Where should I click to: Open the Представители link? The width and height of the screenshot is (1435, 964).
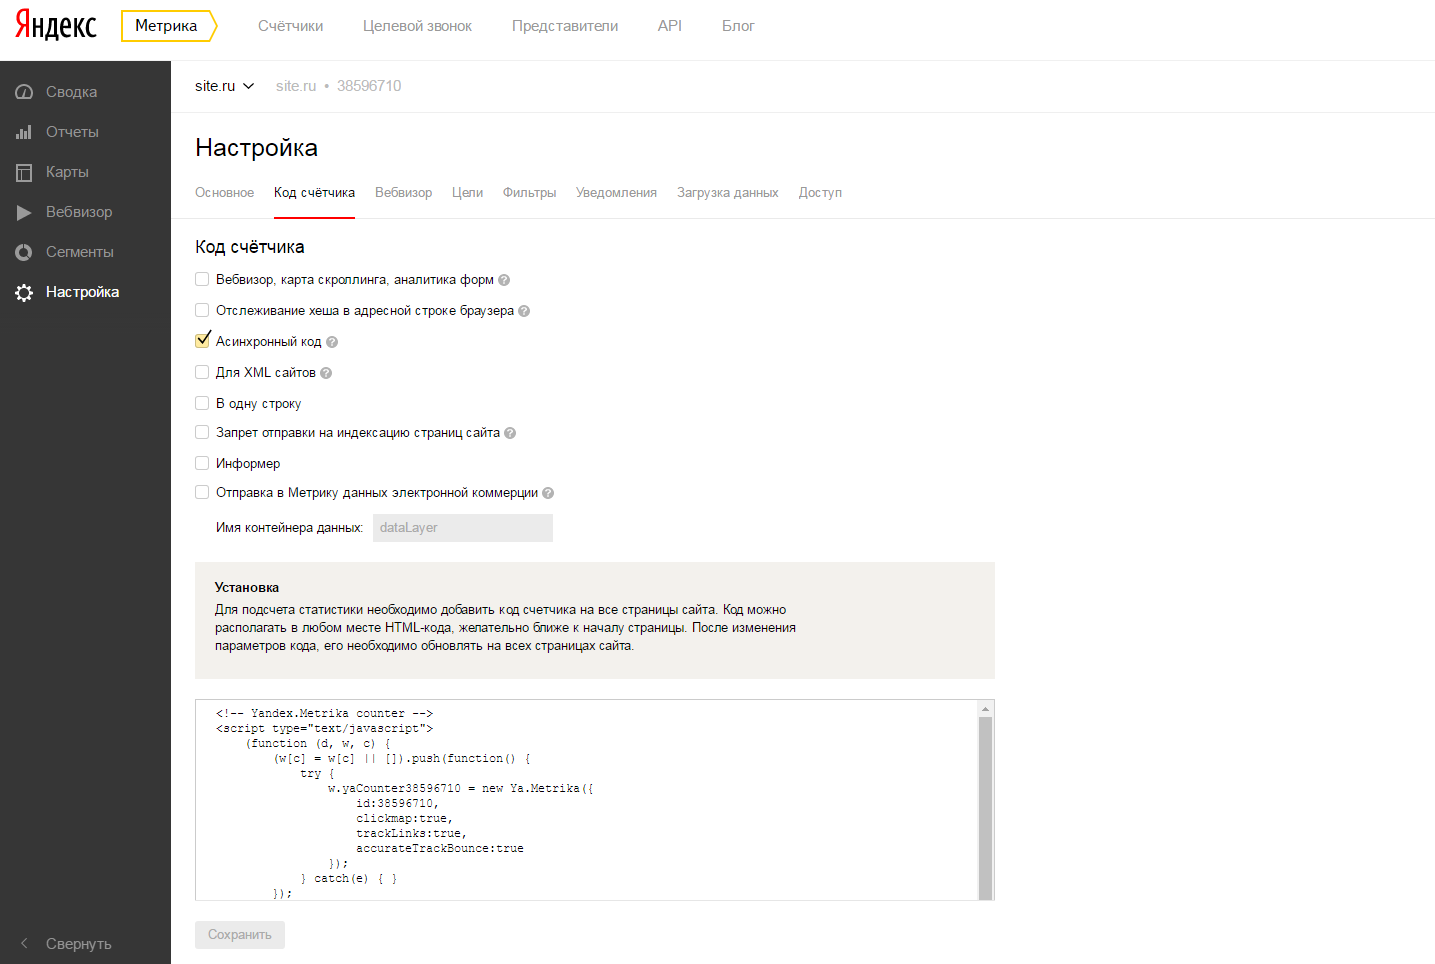coord(565,26)
